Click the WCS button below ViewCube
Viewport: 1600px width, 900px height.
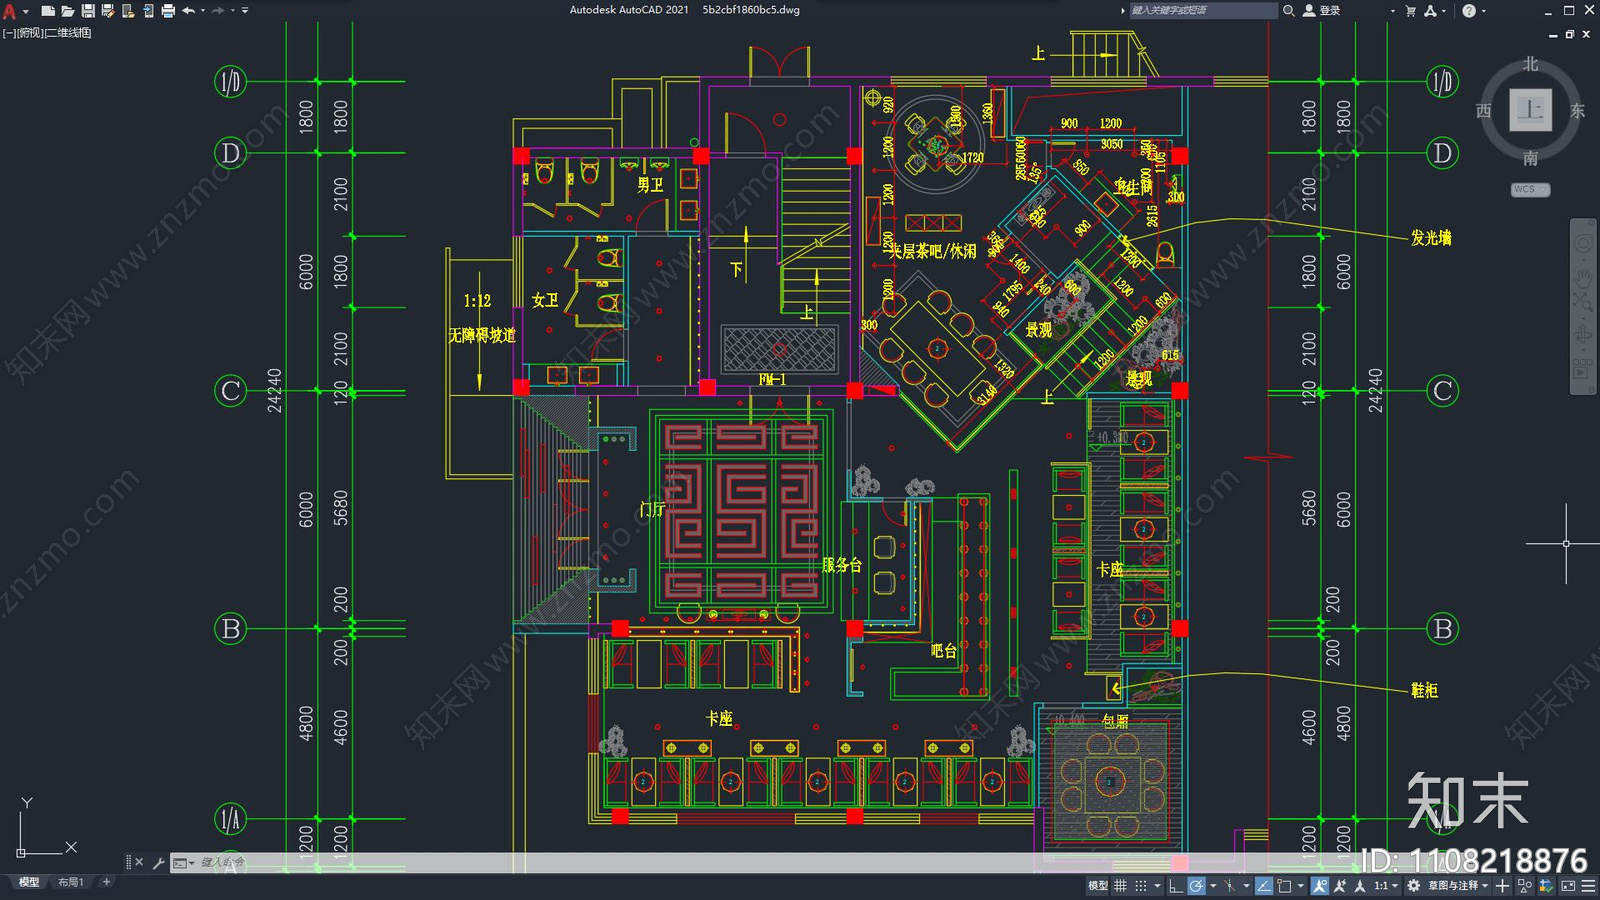[x=1530, y=189]
